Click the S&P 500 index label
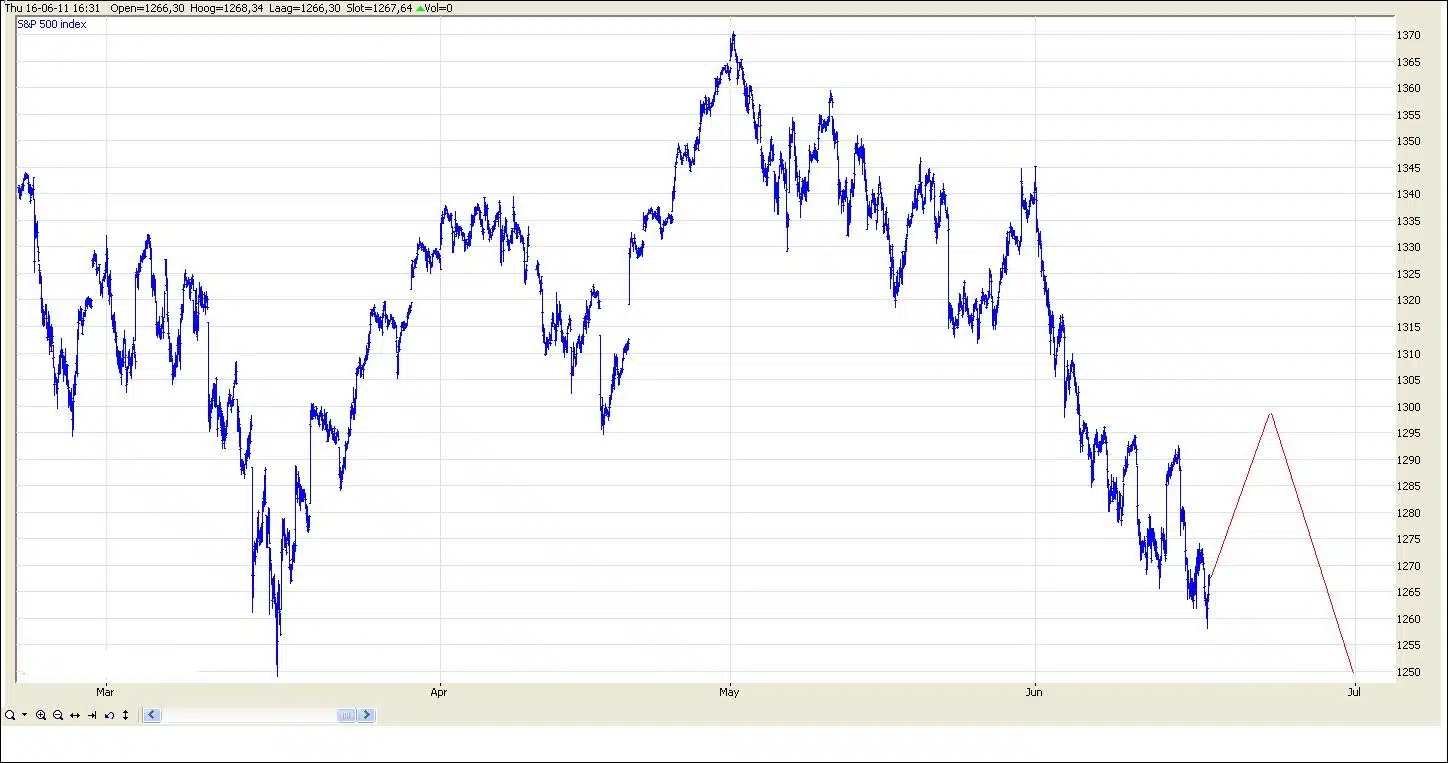The image size is (1448, 763). (52, 24)
